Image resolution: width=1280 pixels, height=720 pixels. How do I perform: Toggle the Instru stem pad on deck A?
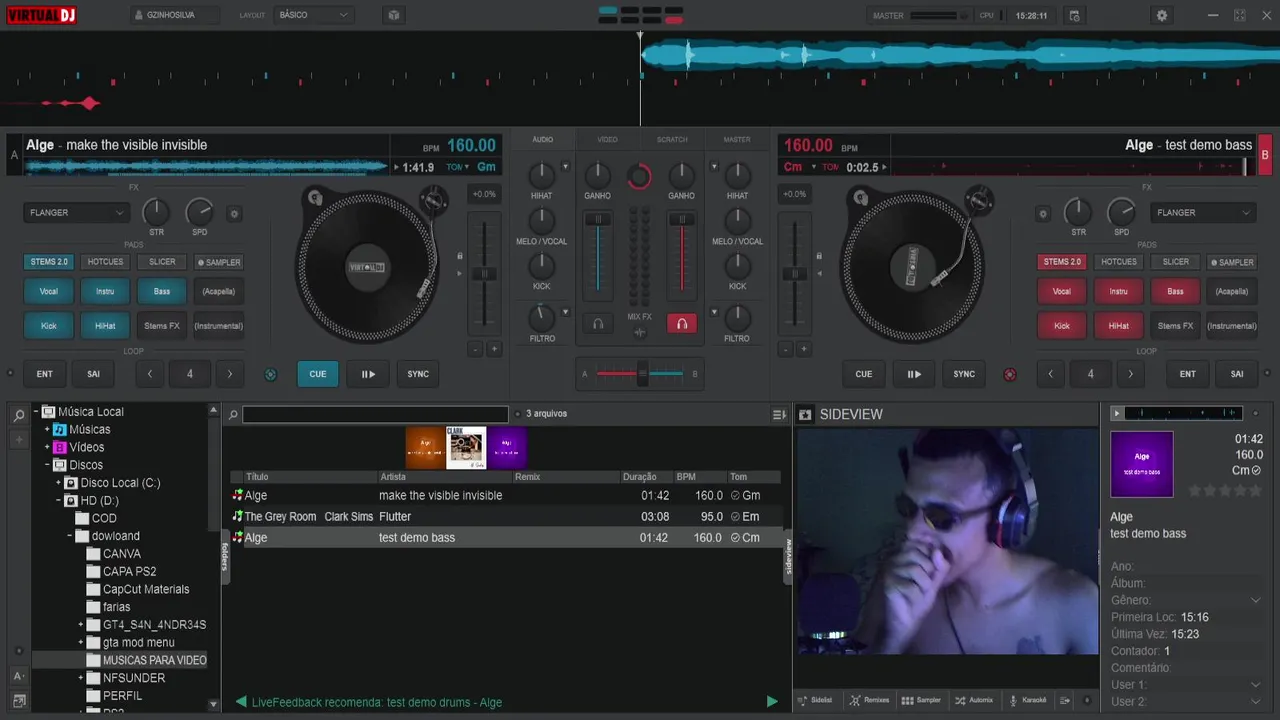coord(105,292)
